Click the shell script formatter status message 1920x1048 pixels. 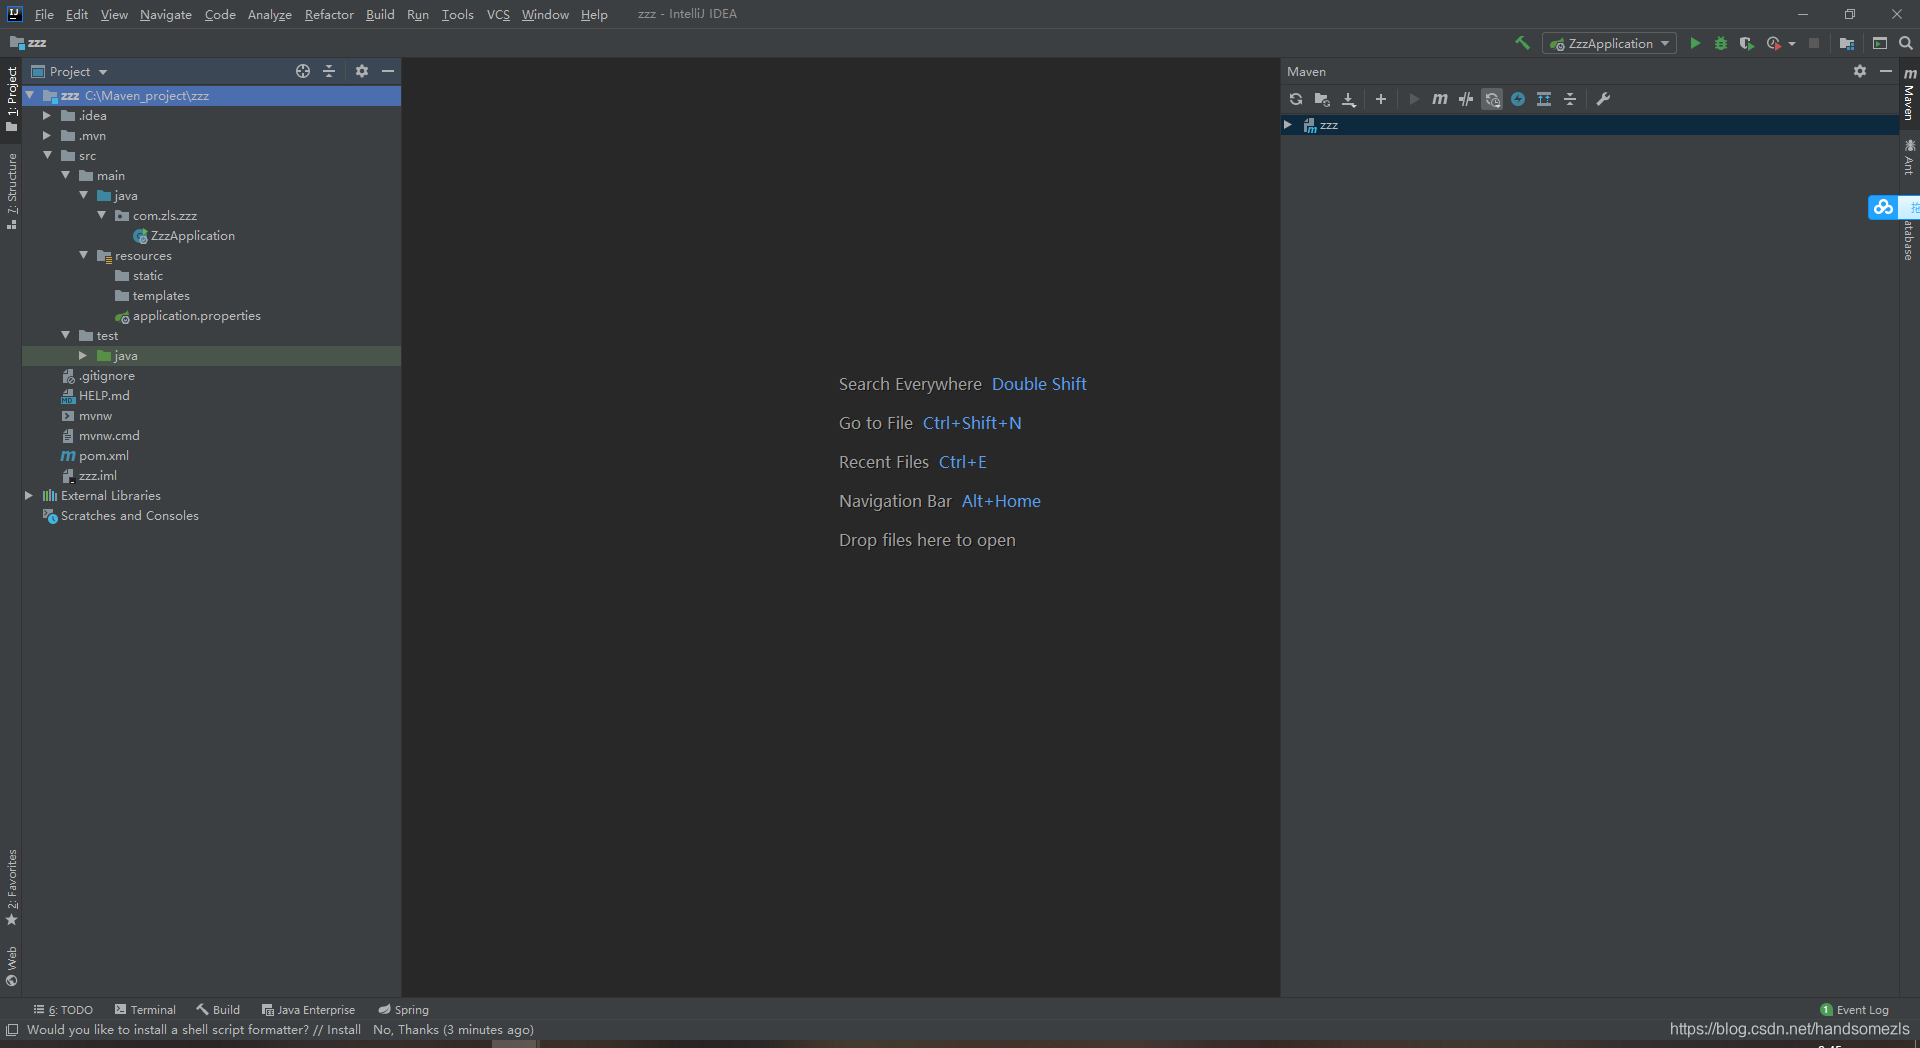[x=280, y=1030]
